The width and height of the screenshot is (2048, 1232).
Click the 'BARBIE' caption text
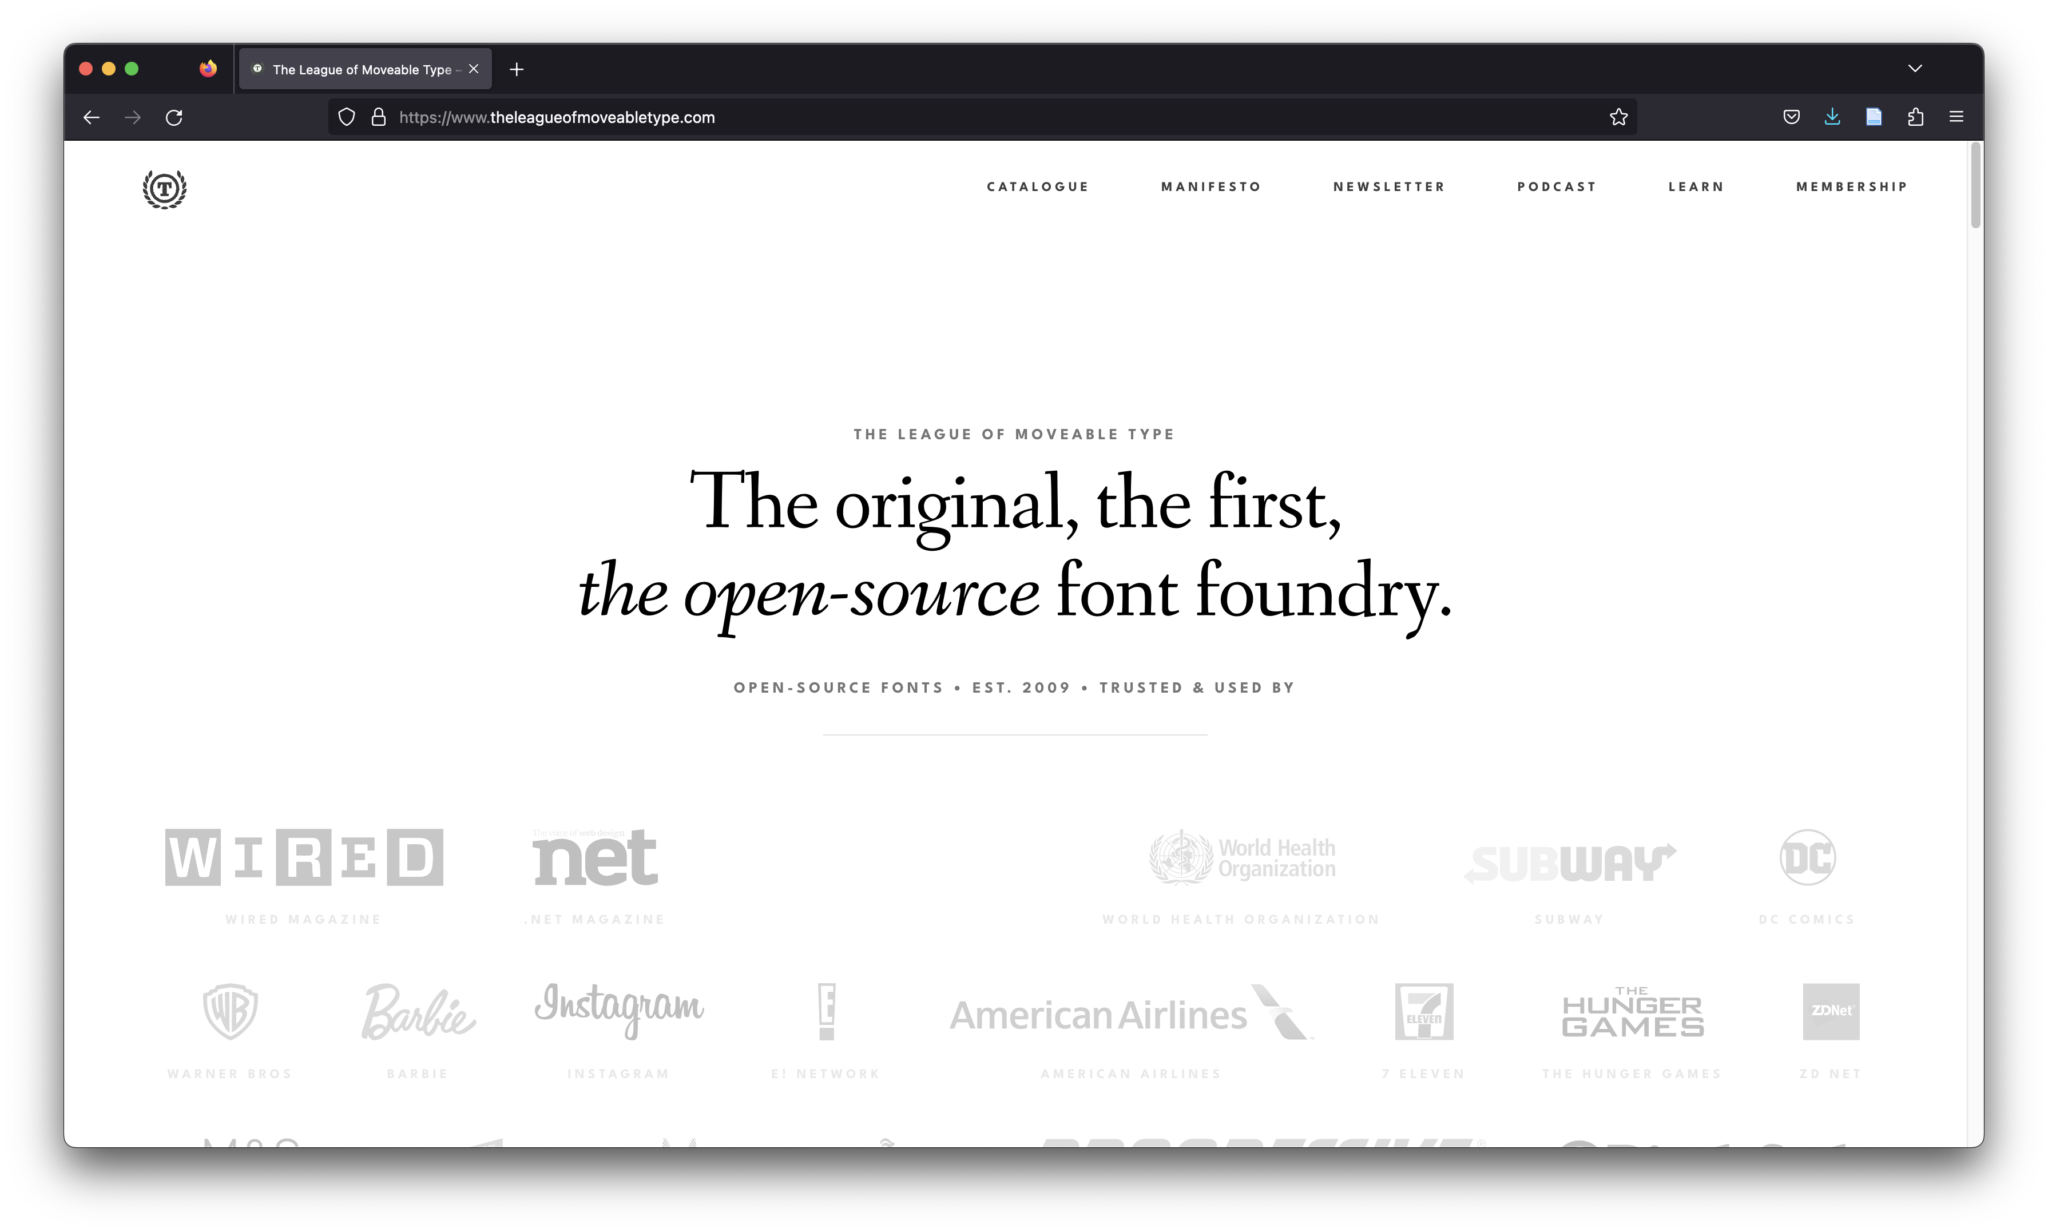pos(418,1074)
